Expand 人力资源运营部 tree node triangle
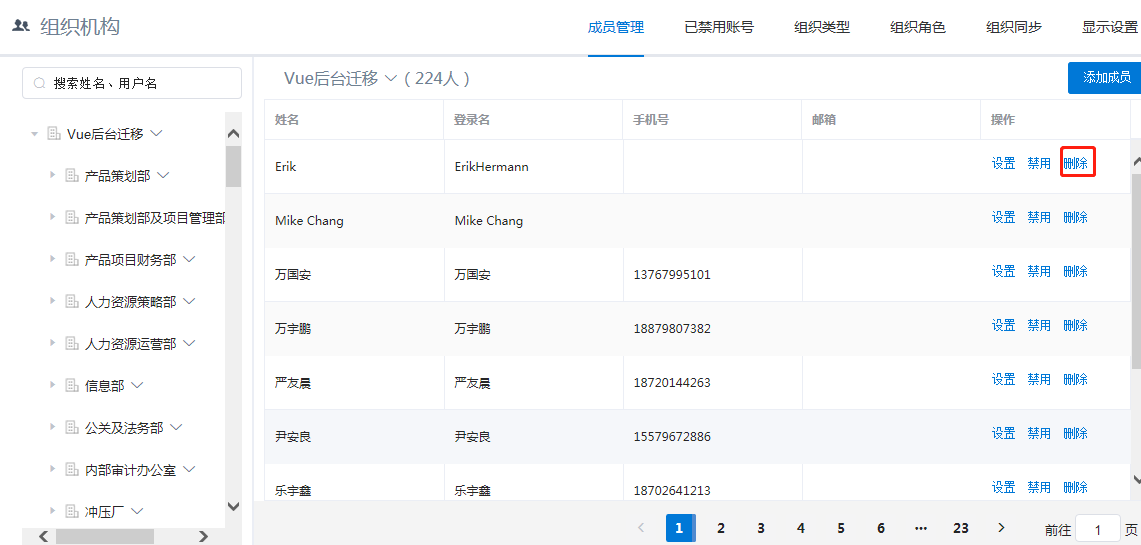The height and width of the screenshot is (545, 1141). pos(52,343)
